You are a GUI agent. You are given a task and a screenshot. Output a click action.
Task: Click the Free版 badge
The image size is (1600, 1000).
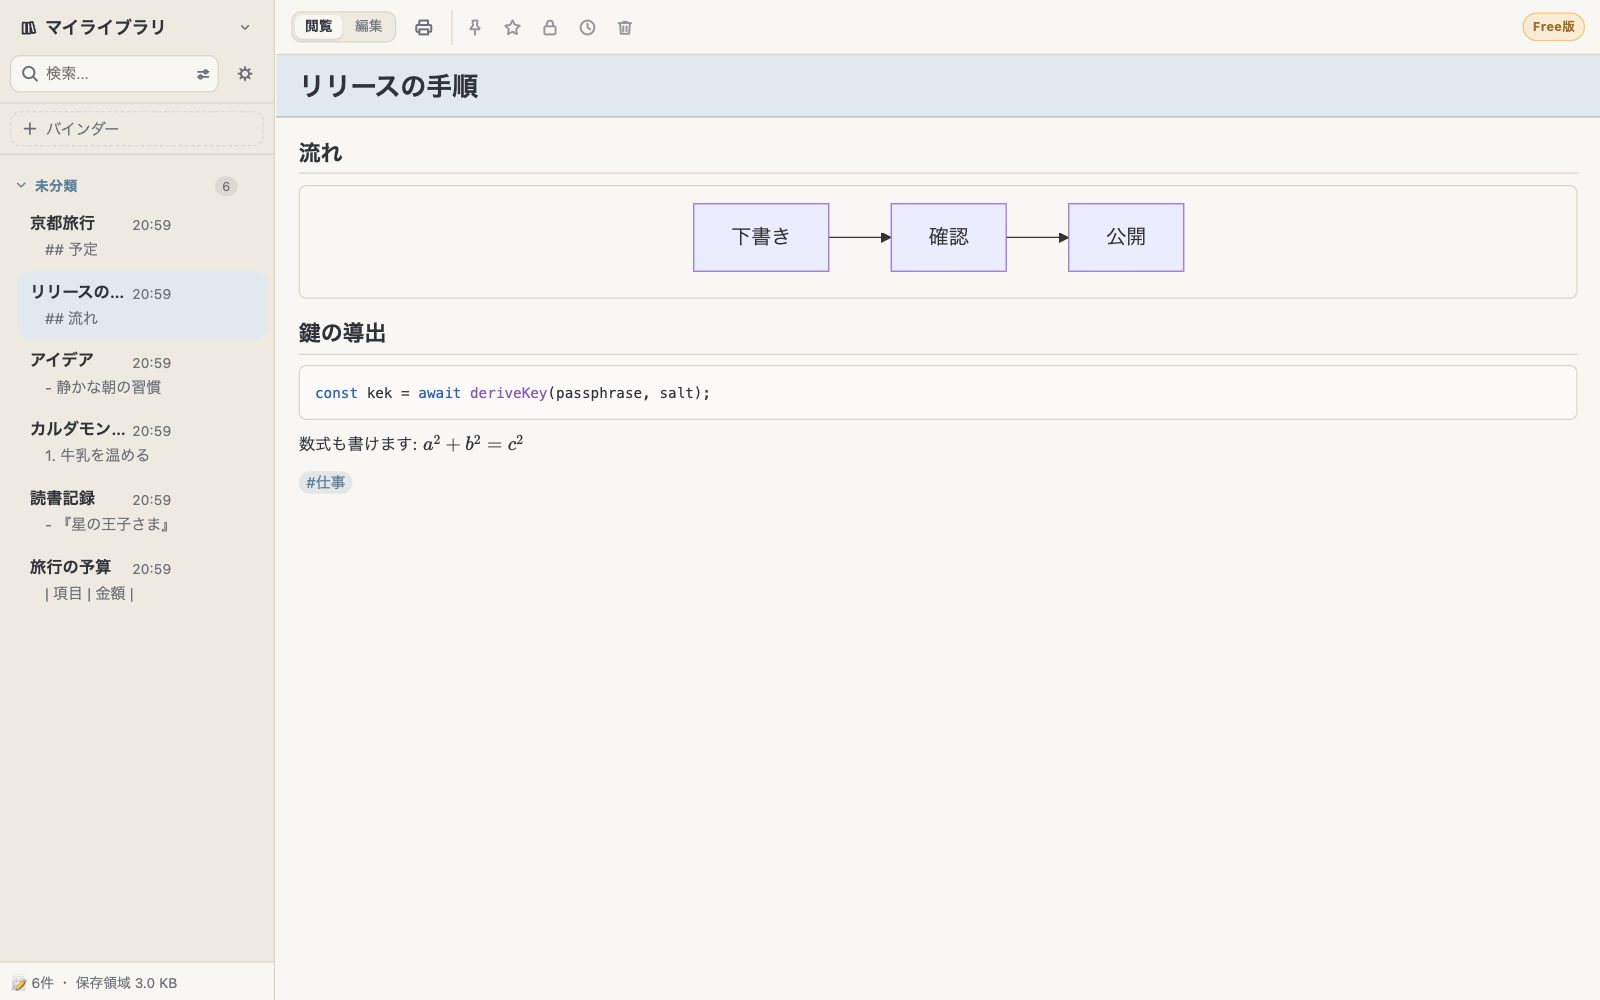pyautogui.click(x=1553, y=27)
